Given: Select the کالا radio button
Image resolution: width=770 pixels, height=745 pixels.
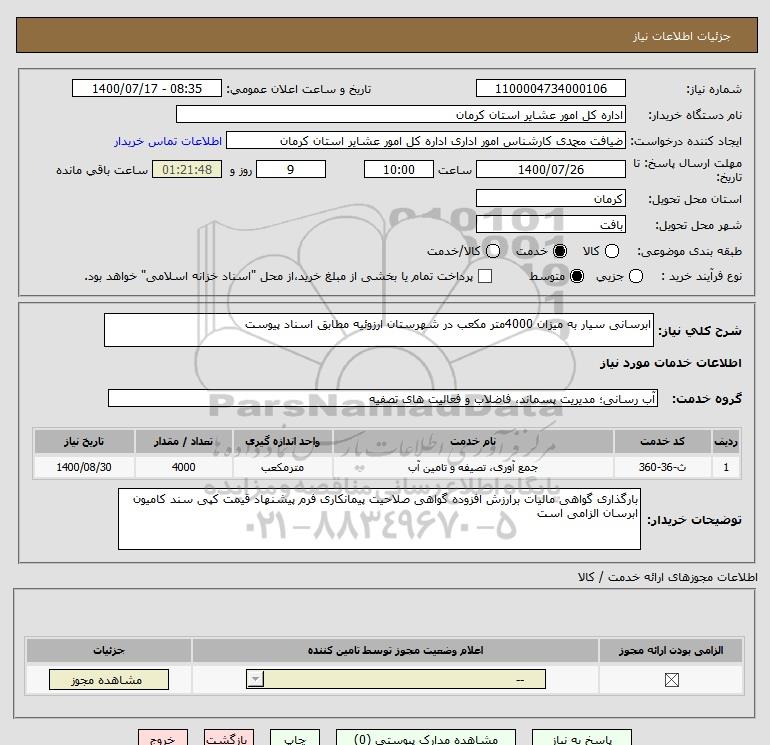Looking at the screenshot, I should coord(611,251).
